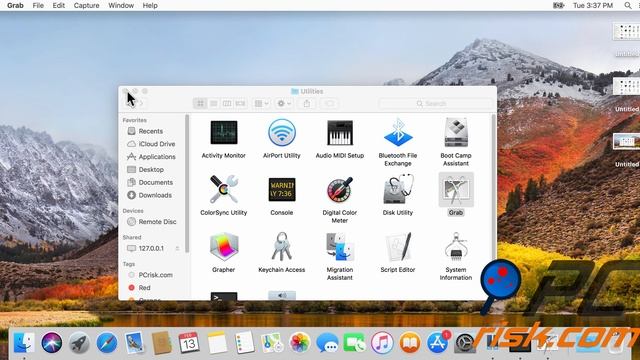Select iCloud Drive in the sidebar

point(156,144)
